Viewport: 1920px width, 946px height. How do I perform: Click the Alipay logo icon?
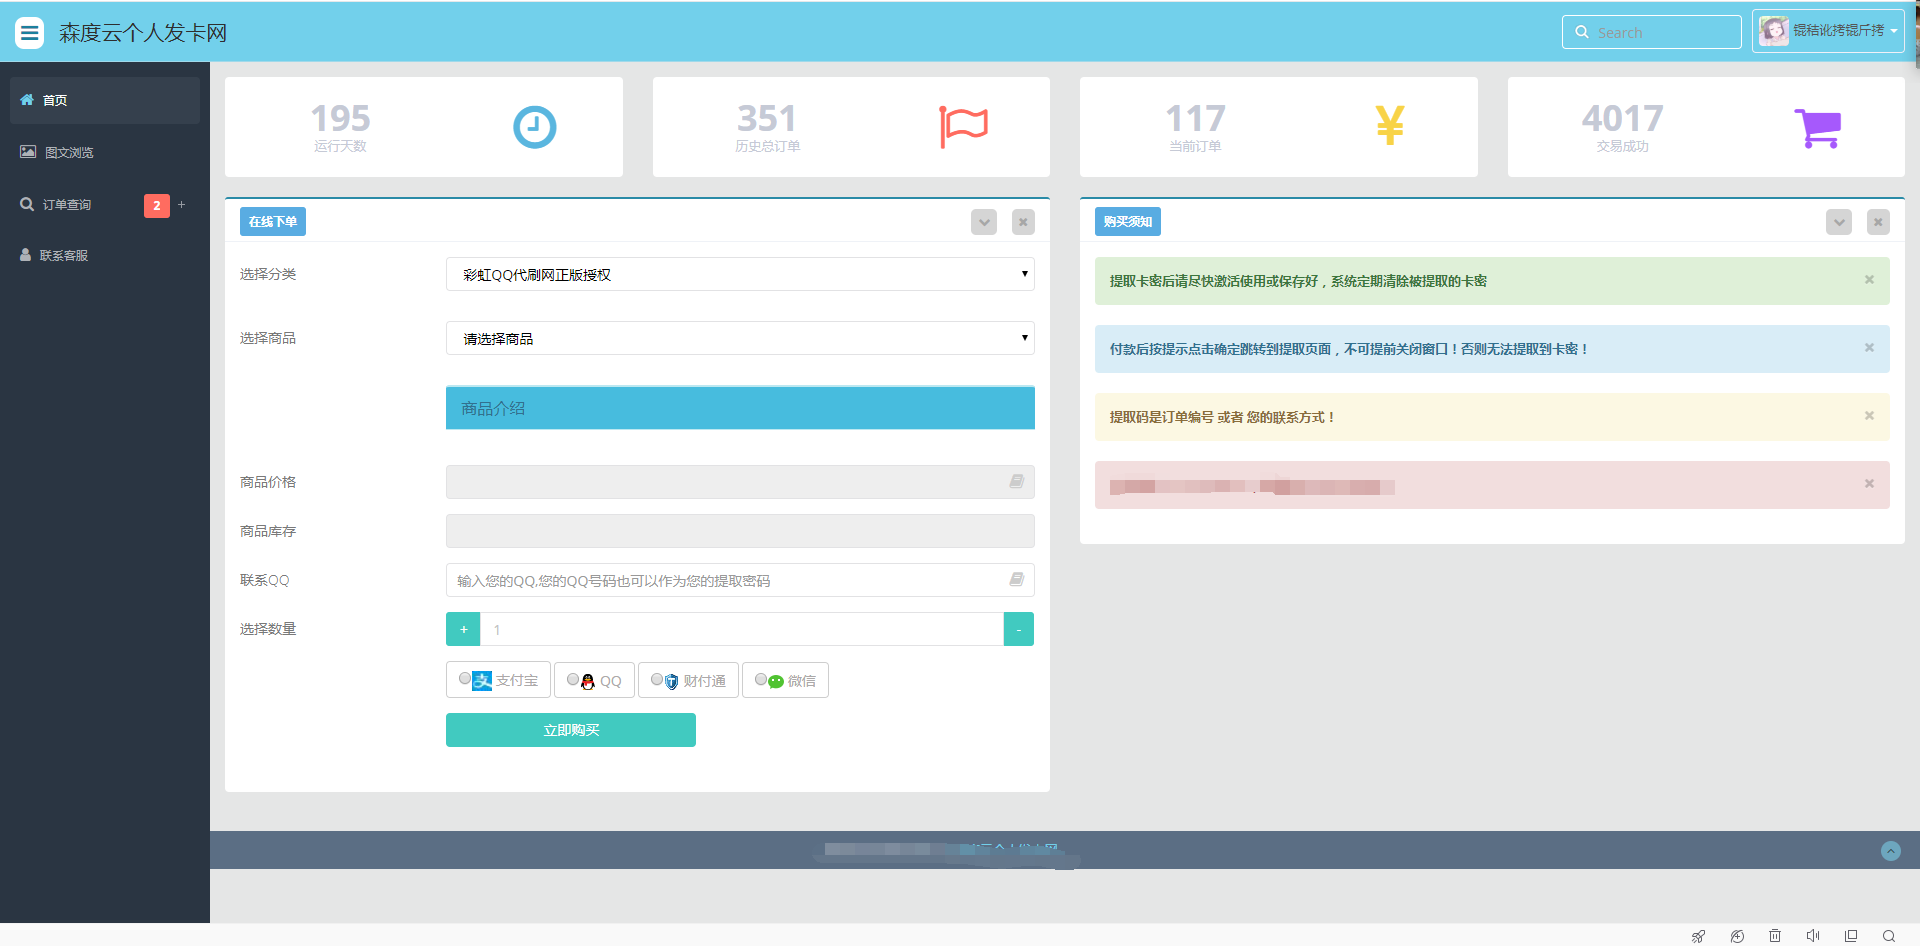[x=482, y=681]
